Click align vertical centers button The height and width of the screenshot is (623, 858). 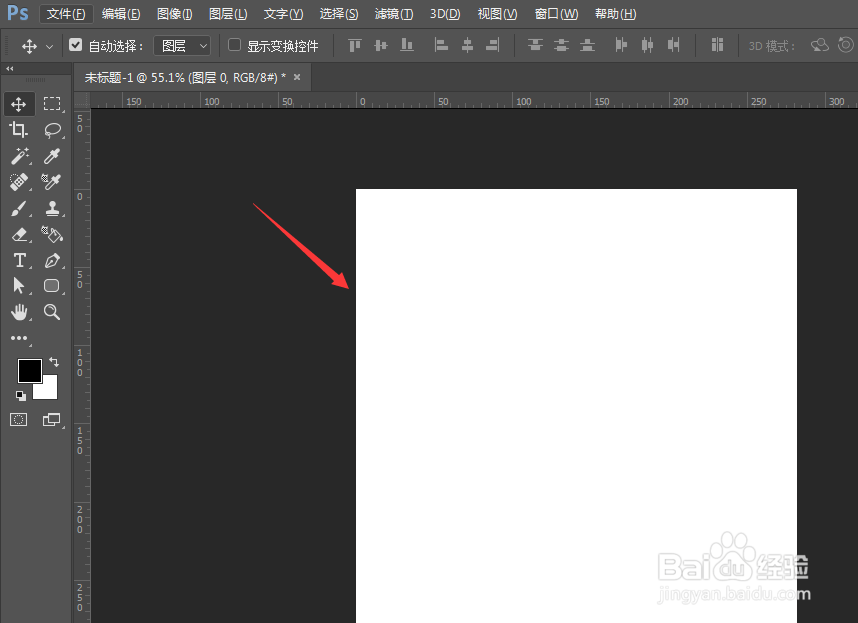click(381, 45)
